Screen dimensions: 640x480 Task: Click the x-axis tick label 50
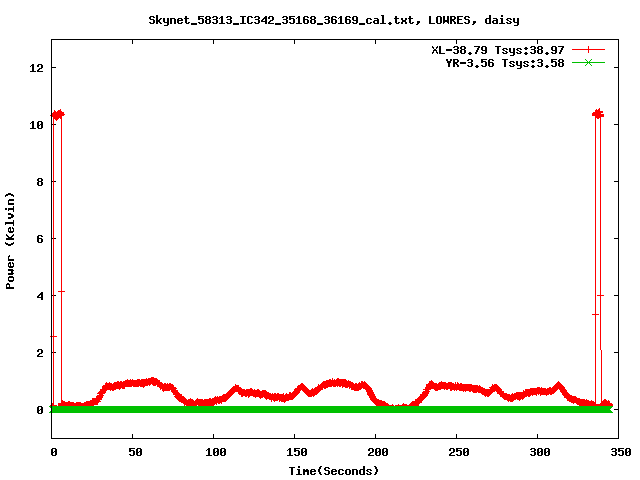click(x=135, y=452)
